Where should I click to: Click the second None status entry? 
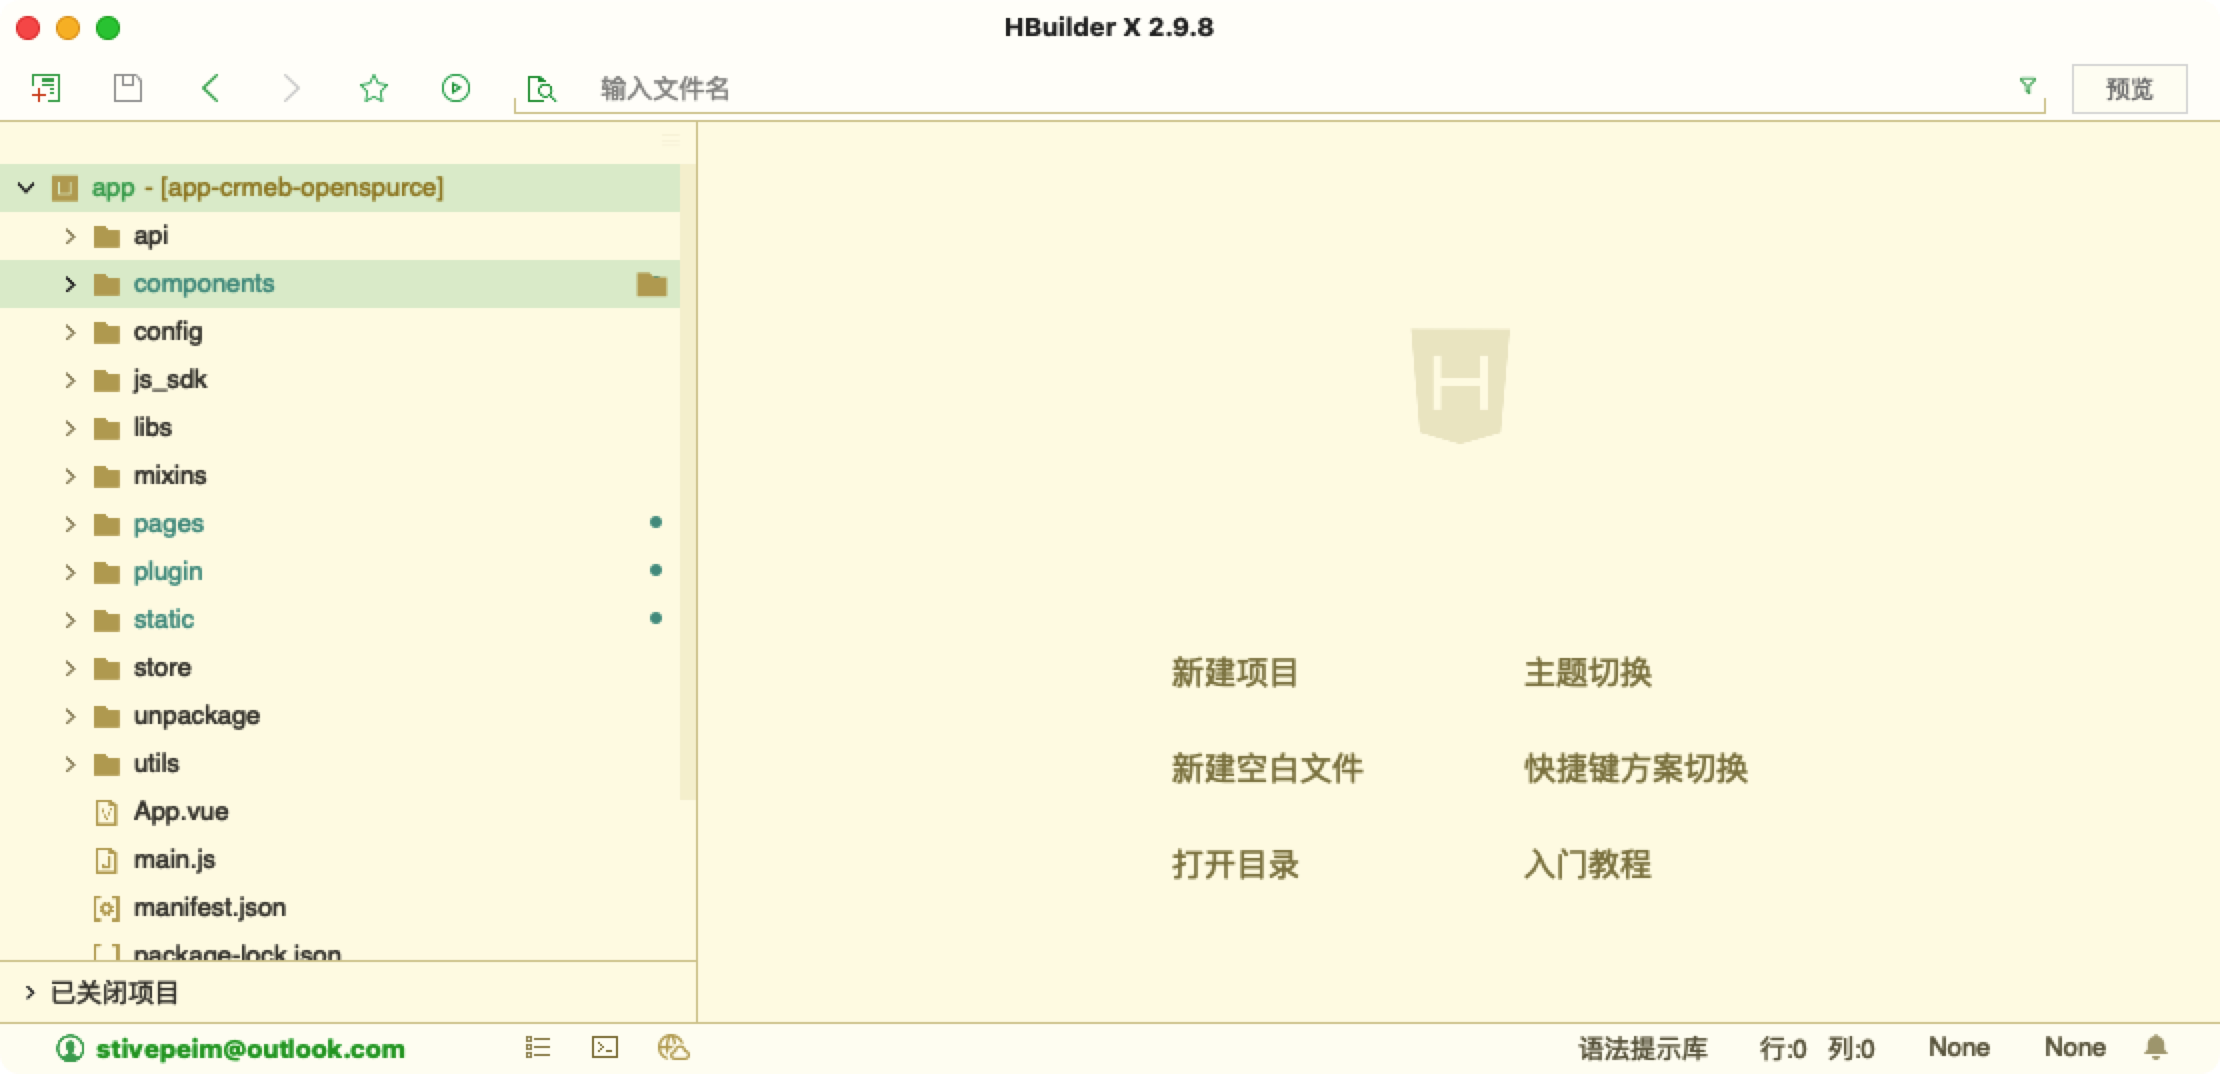[x=2075, y=1047]
